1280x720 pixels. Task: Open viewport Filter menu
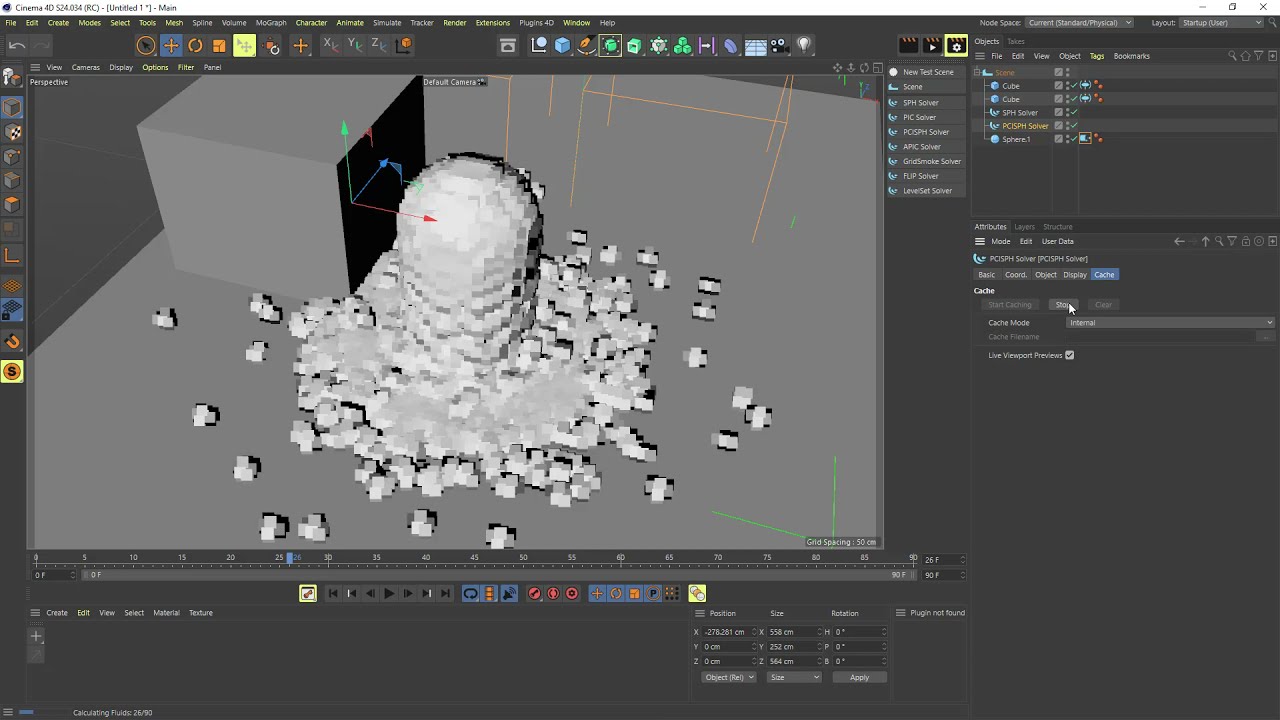coord(186,67)
